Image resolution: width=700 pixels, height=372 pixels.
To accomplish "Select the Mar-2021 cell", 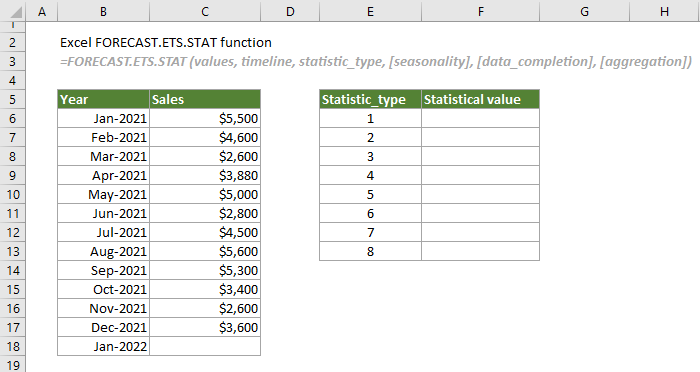I will click(104, 156).
